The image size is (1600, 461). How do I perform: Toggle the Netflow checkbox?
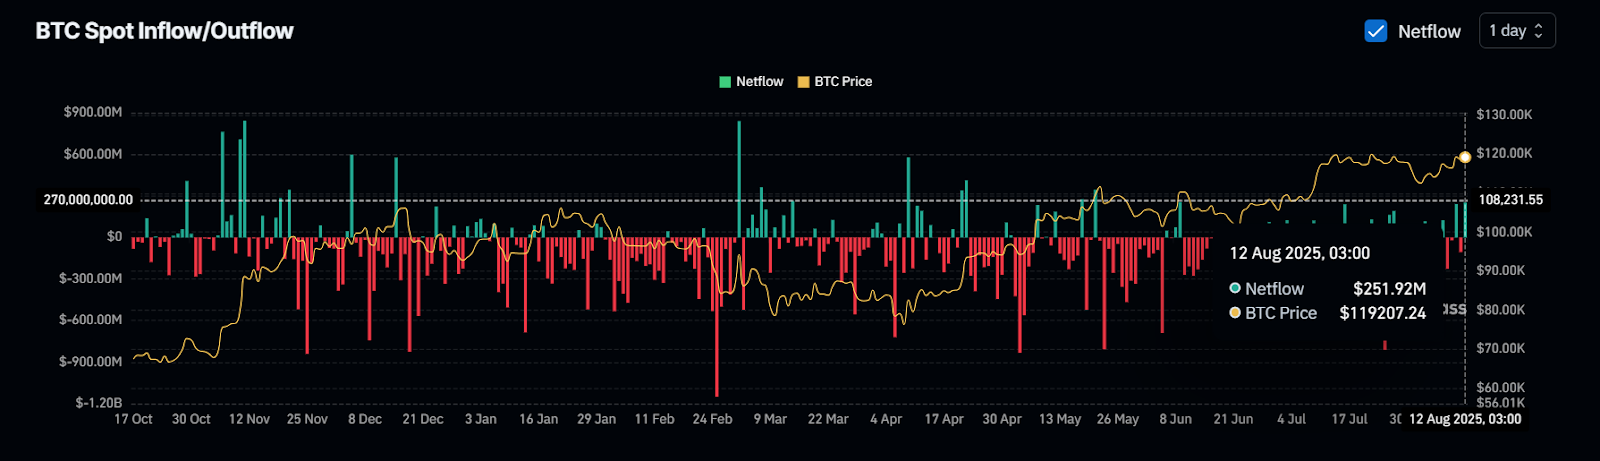click(1376, 31)
